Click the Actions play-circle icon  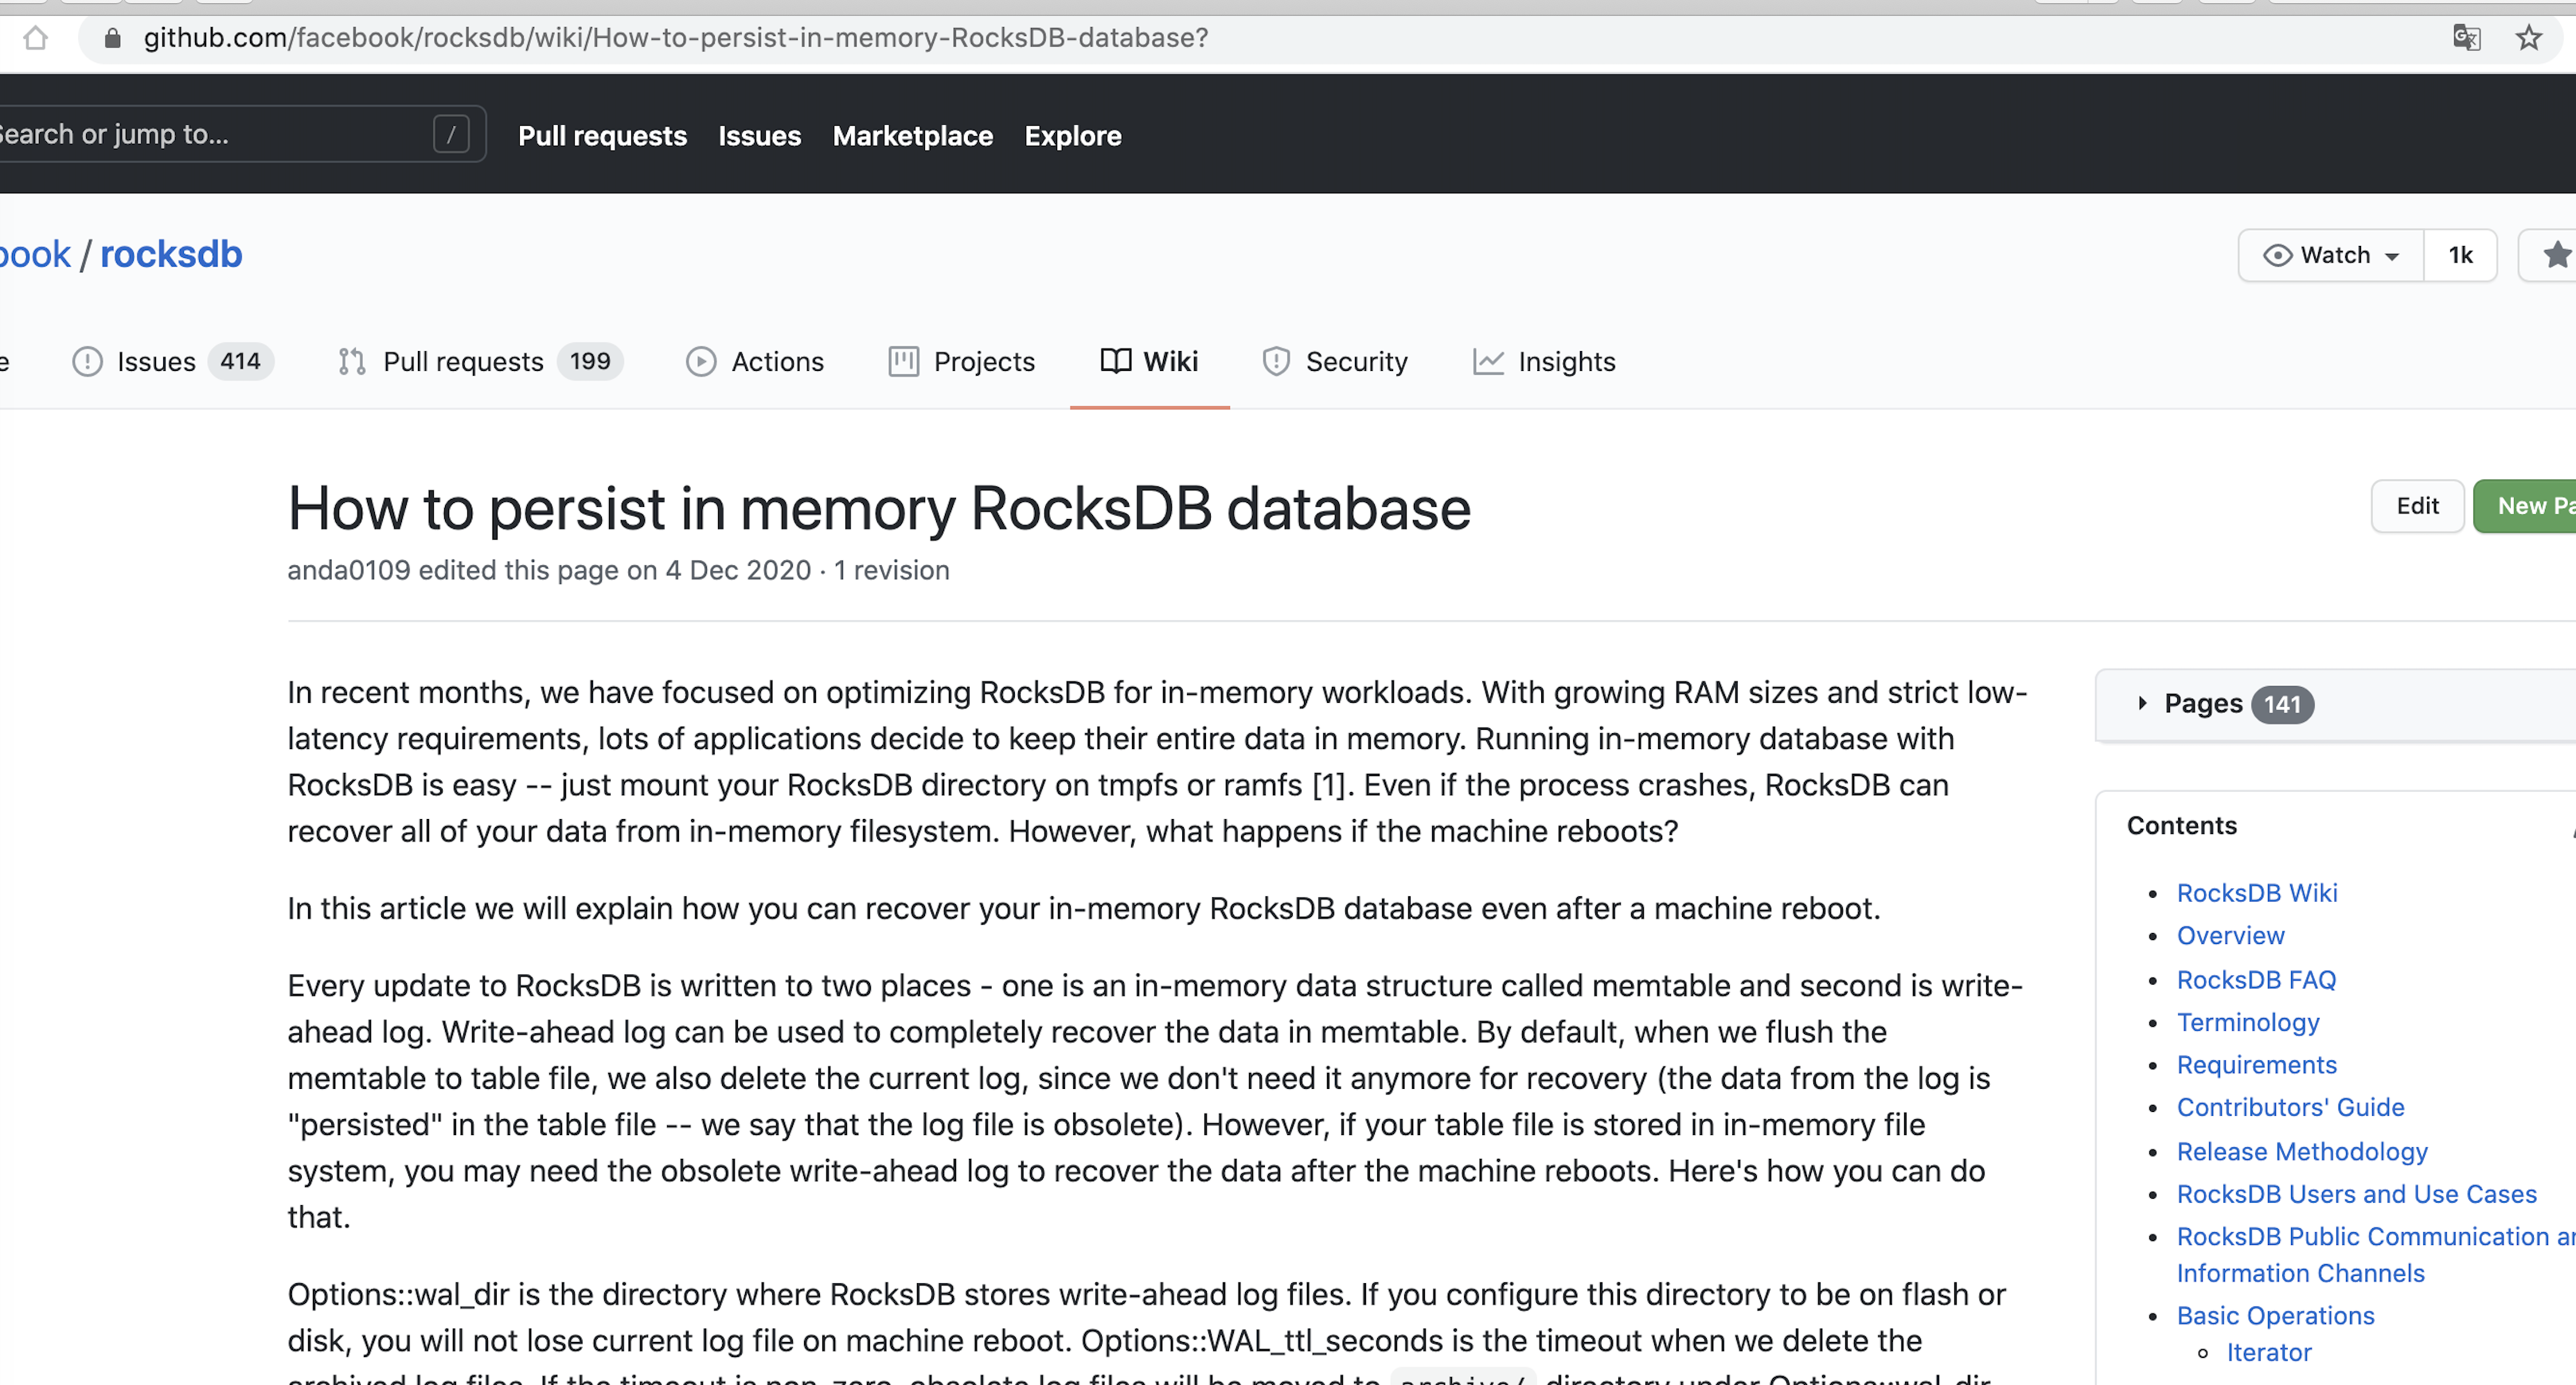click(701, 362)
